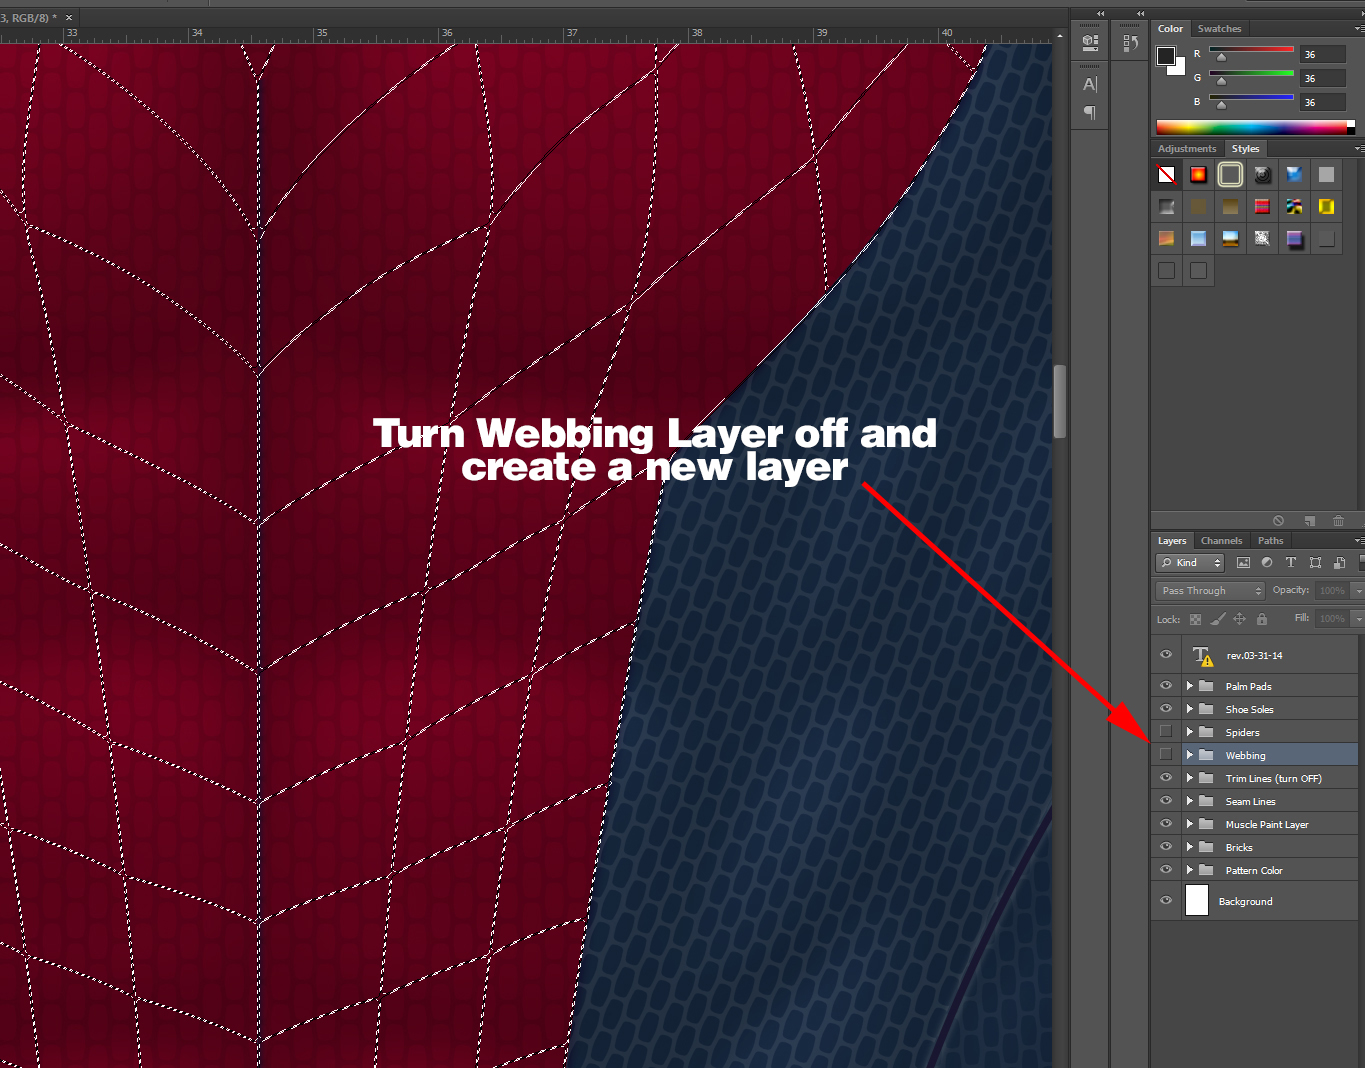
Task: Apply the red striped style preset
Action: click(1262, 207)
